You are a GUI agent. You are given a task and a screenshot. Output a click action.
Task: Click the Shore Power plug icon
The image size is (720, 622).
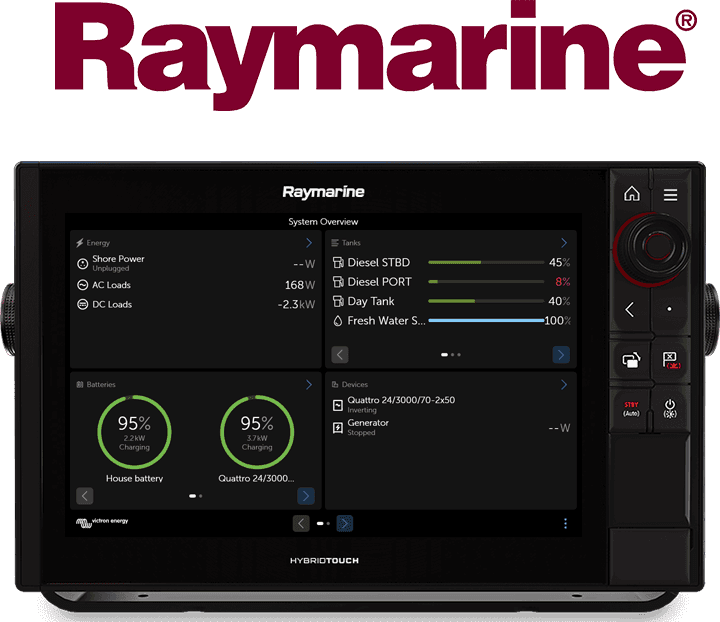pos(83,263)
